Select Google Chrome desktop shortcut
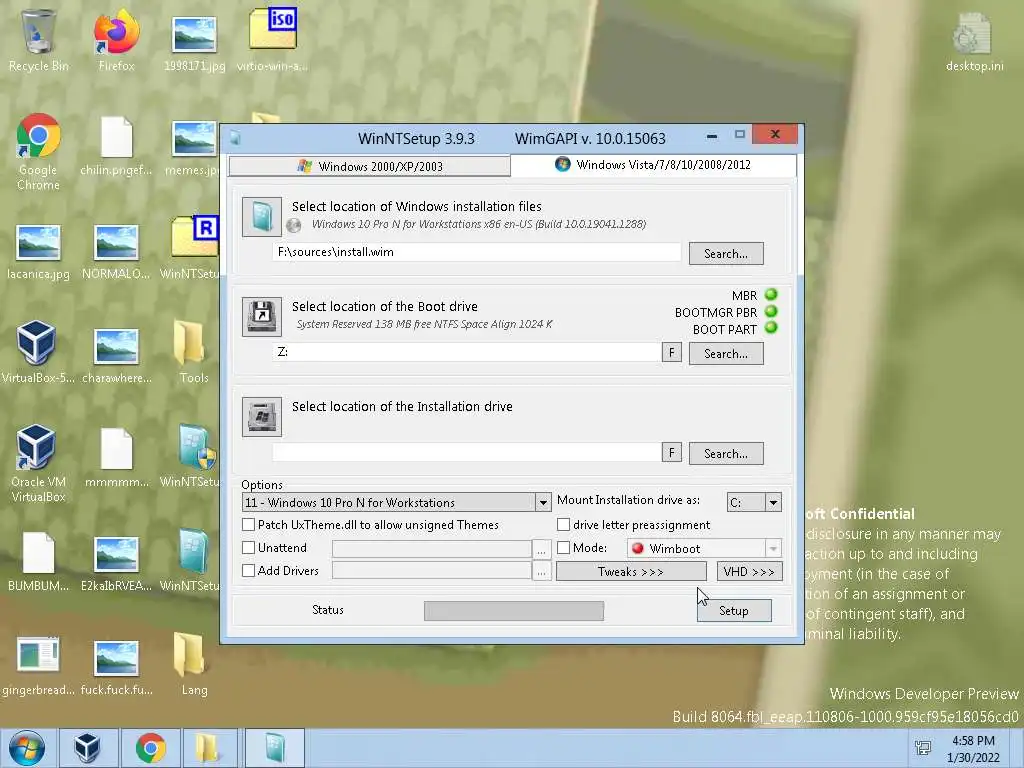 38,152
